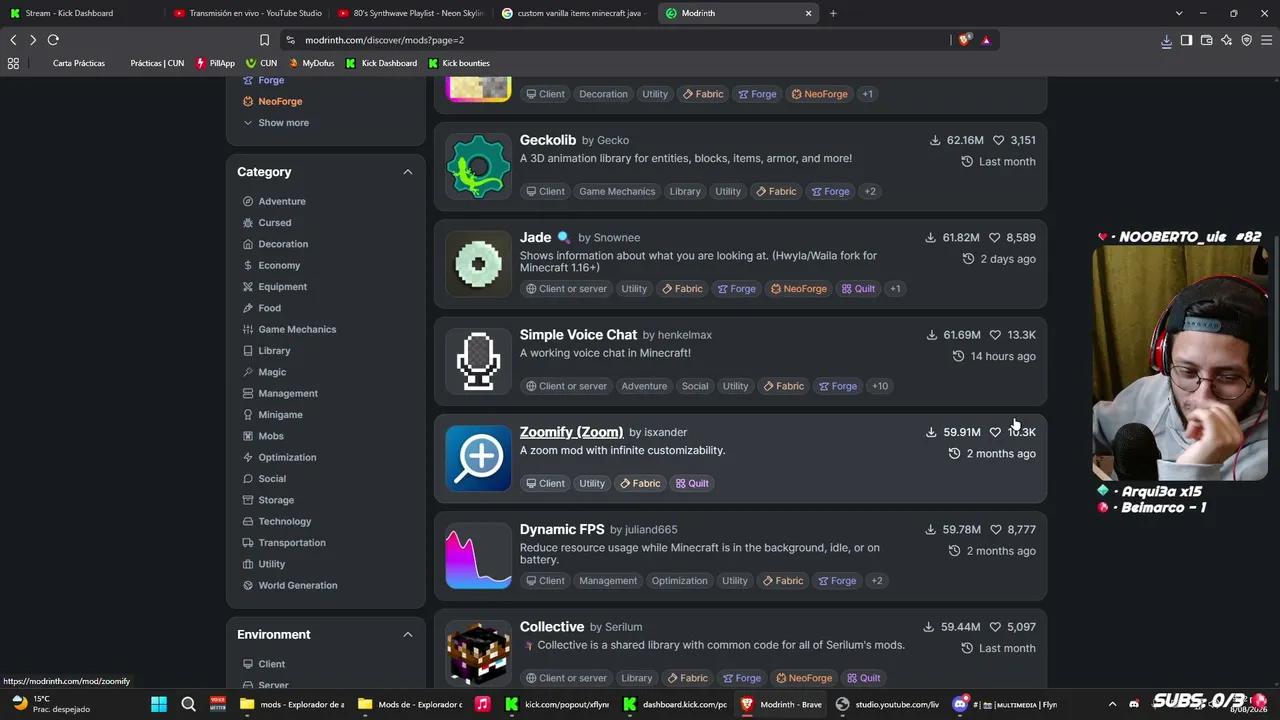Switch to the 80's Synthwave Playlist tab
Screen dimensions: 1280x720
410,13
